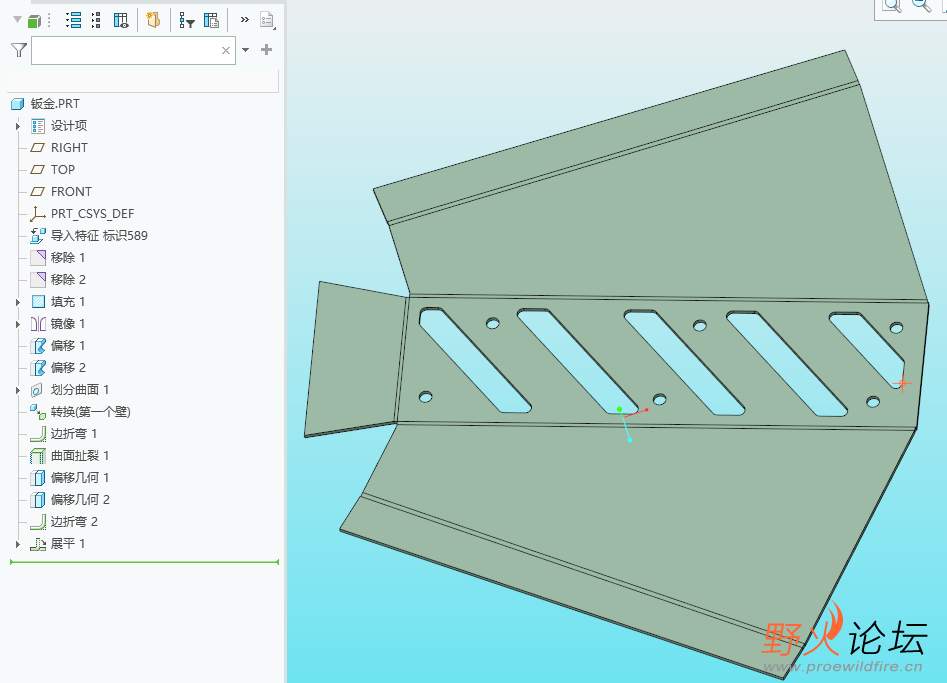Click the tree filter settings icon
Image resolution: width=947 pixels, height=683 pixels.
coord(186,20)
